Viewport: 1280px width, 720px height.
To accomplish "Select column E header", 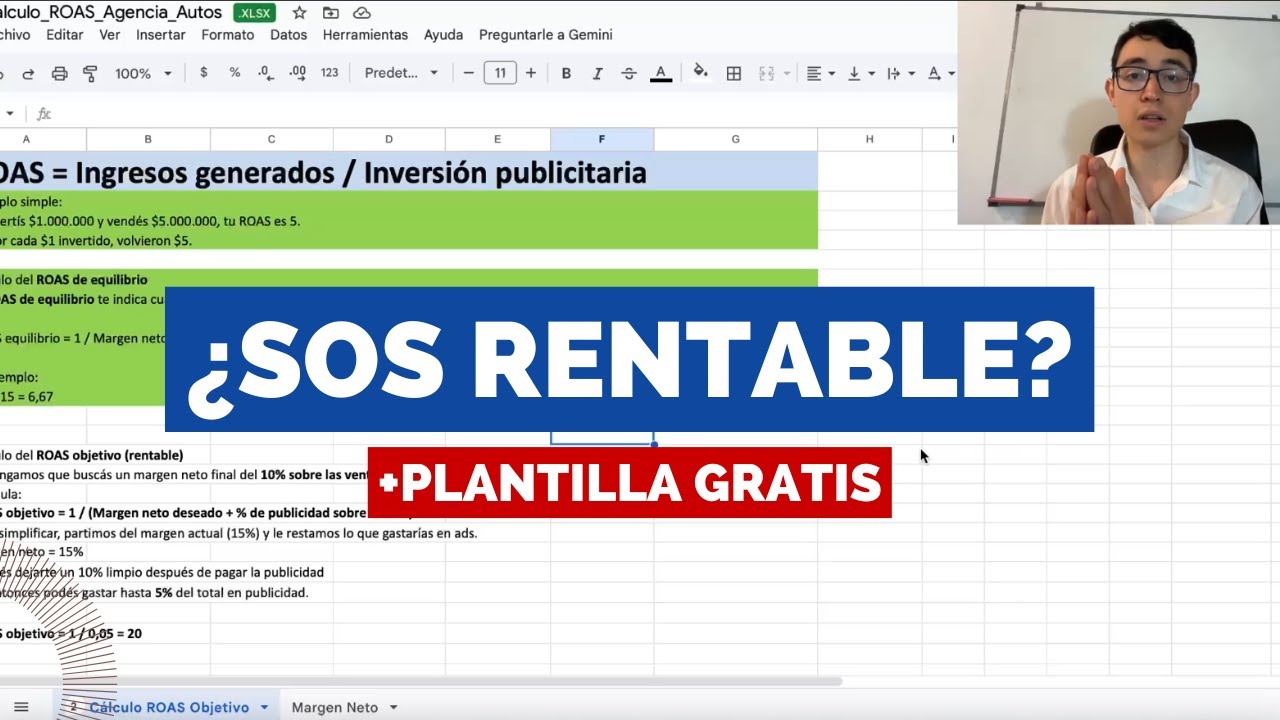I will pos(497,139).
